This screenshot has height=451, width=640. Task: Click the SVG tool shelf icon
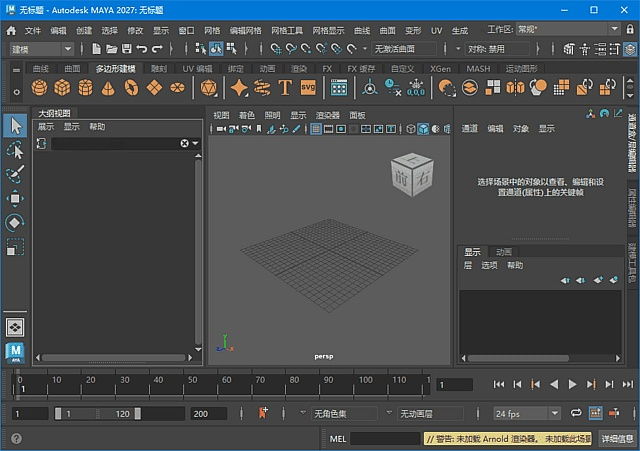(308, 88)
